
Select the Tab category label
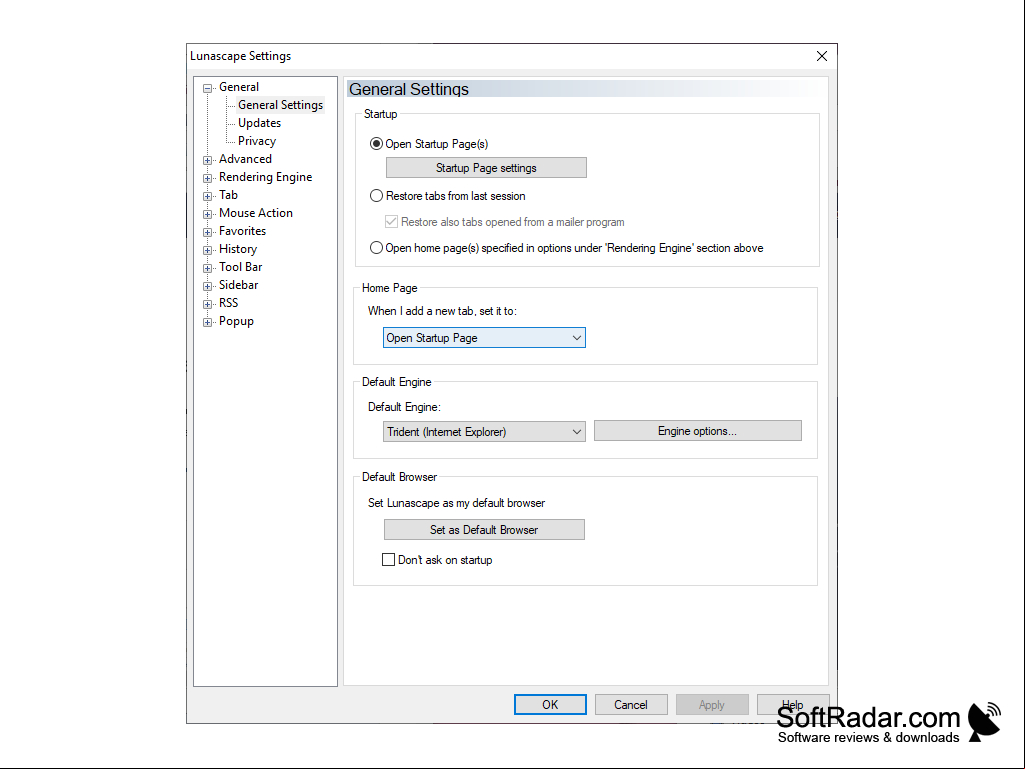[x=228, y=195]
